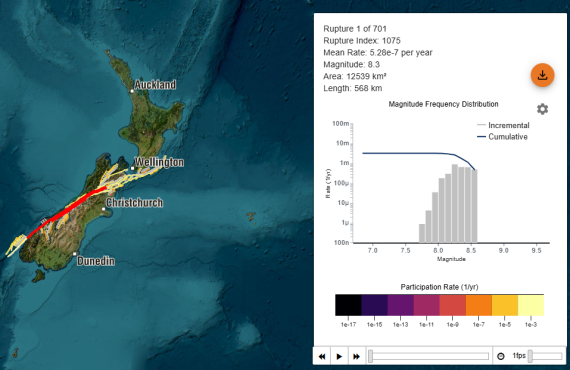Click the "9.5" x-axis tick label
Viewport: 570px width, 370px height.
click(536, 250)
